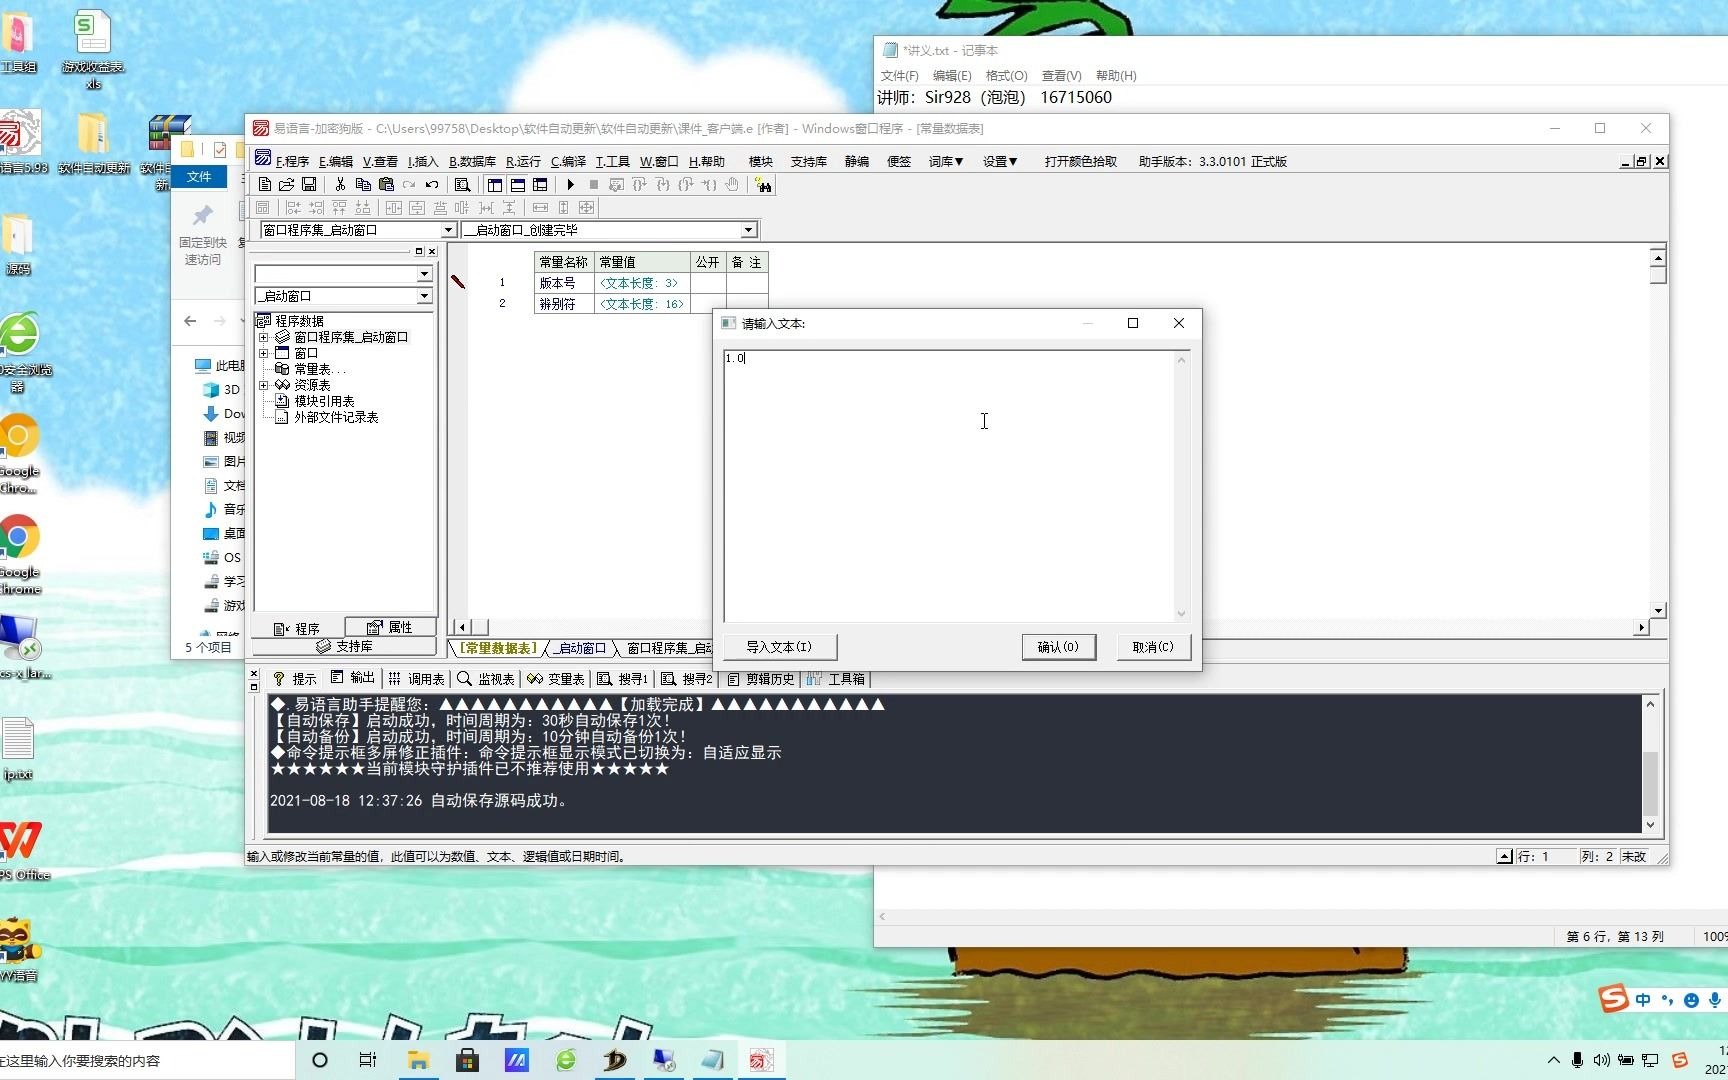1728x1080 pixels.
Task: Click the Task View taskbar icon
Action: [368, 1060]
